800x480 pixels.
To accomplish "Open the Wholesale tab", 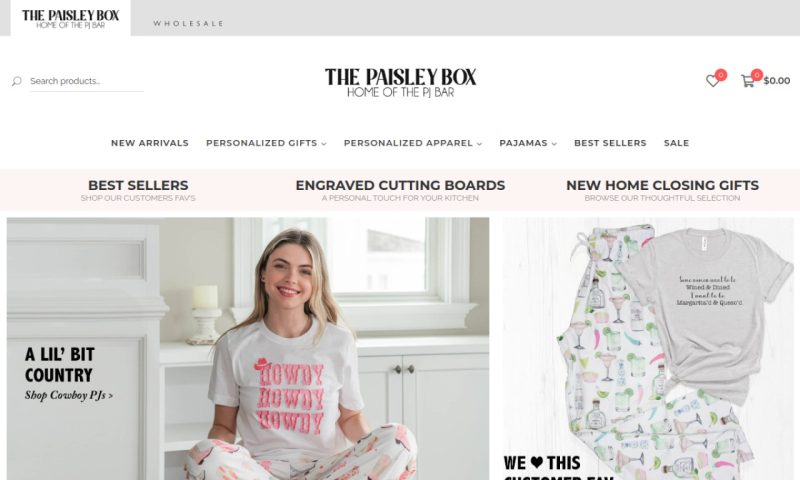I will pyautogui.click(x=188, y=23).
